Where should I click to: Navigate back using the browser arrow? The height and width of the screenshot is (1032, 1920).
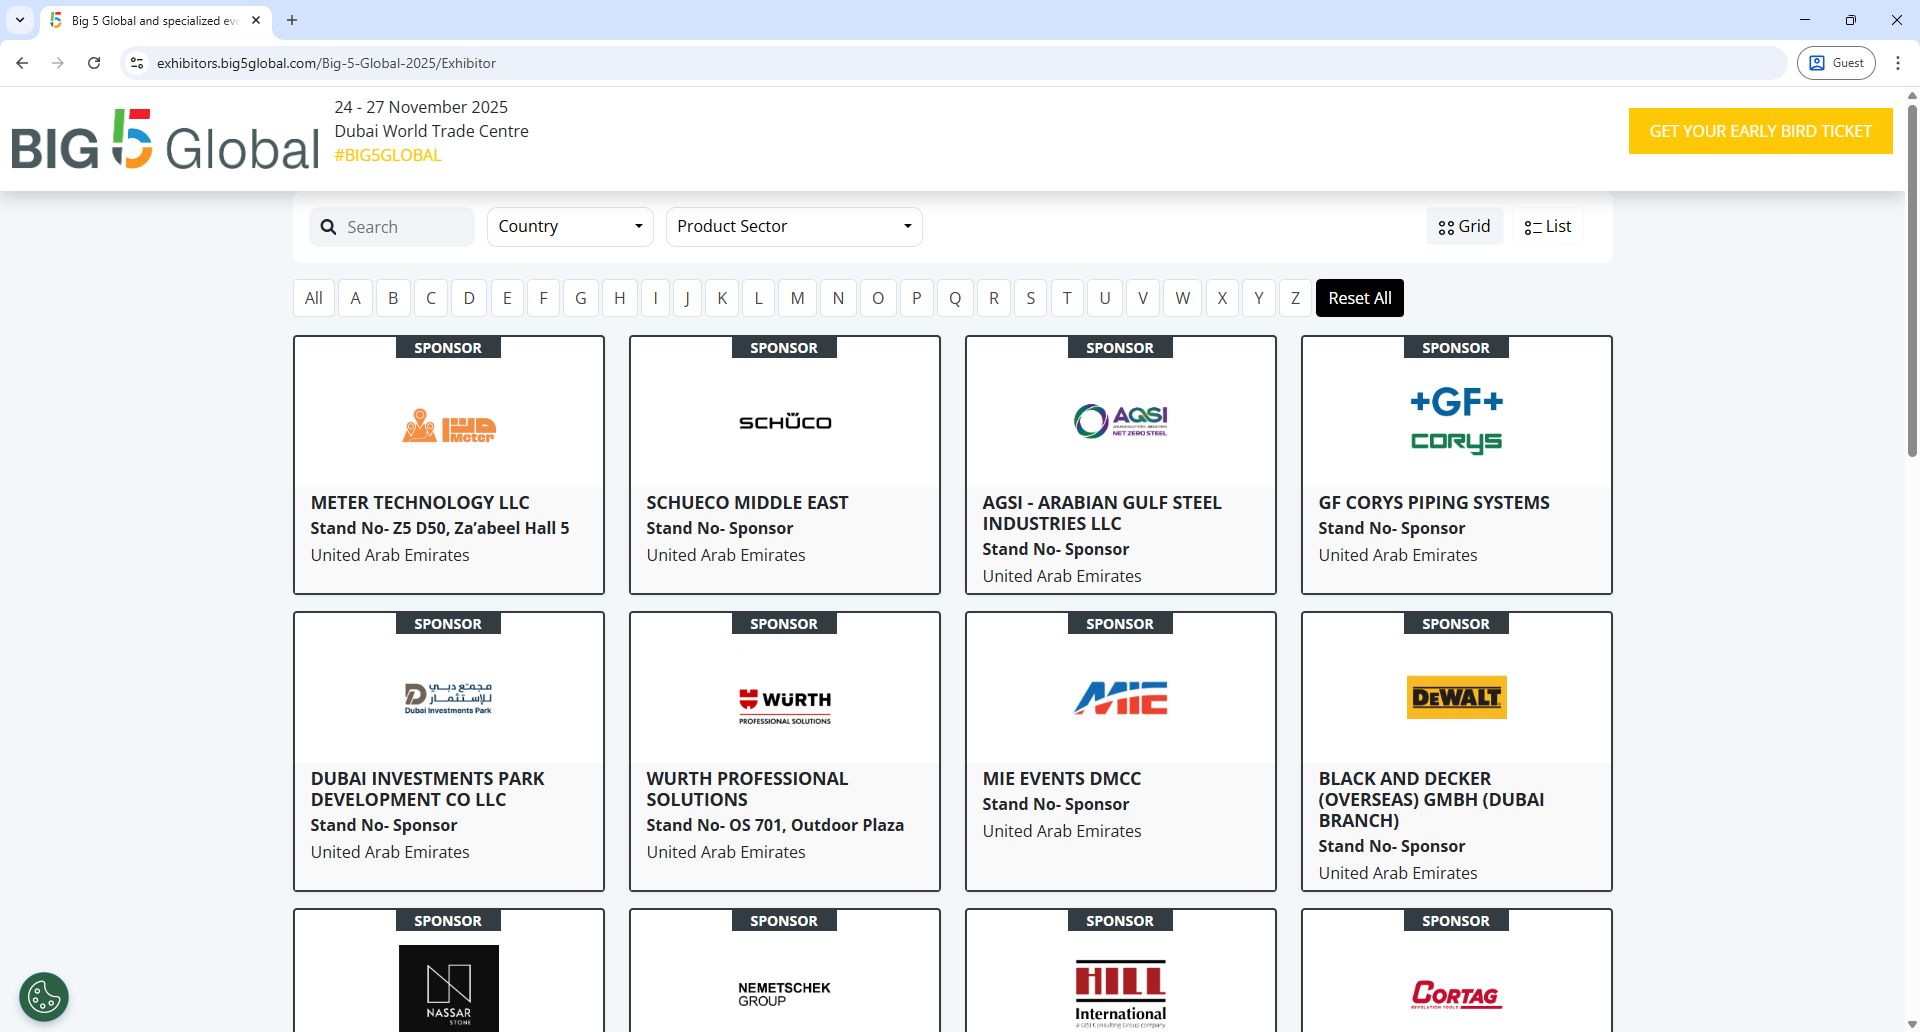tap(22, 63)
